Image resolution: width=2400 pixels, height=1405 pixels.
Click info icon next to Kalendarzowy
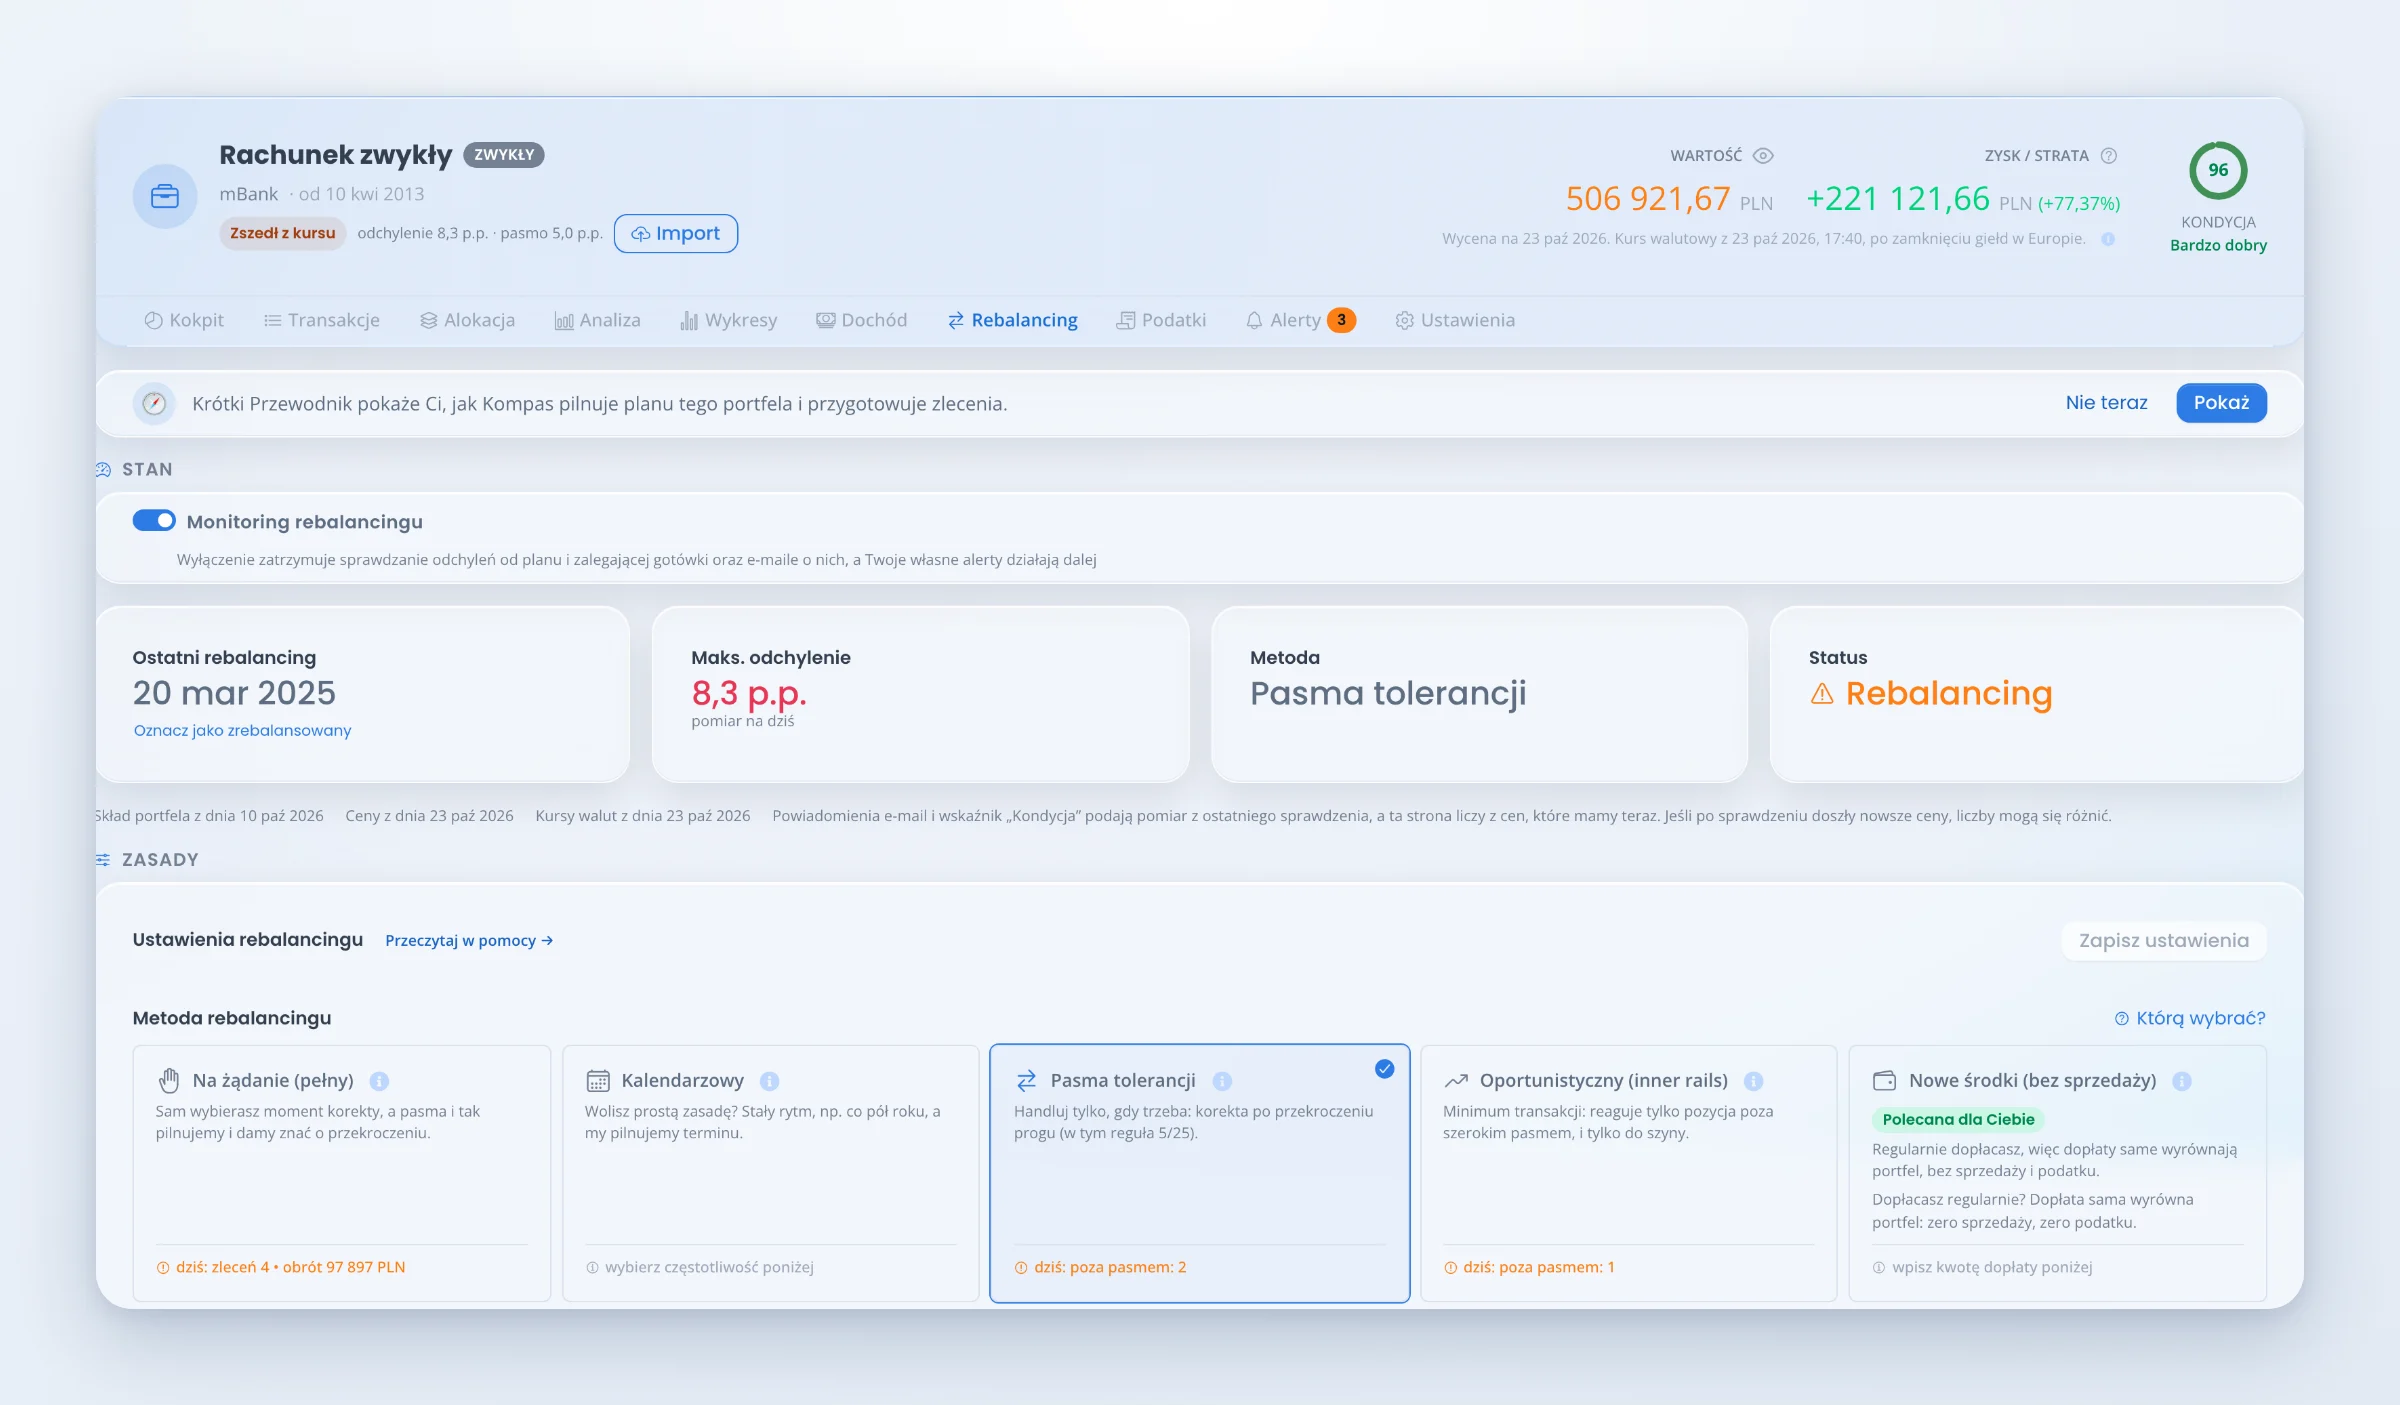coord(769,1081)
